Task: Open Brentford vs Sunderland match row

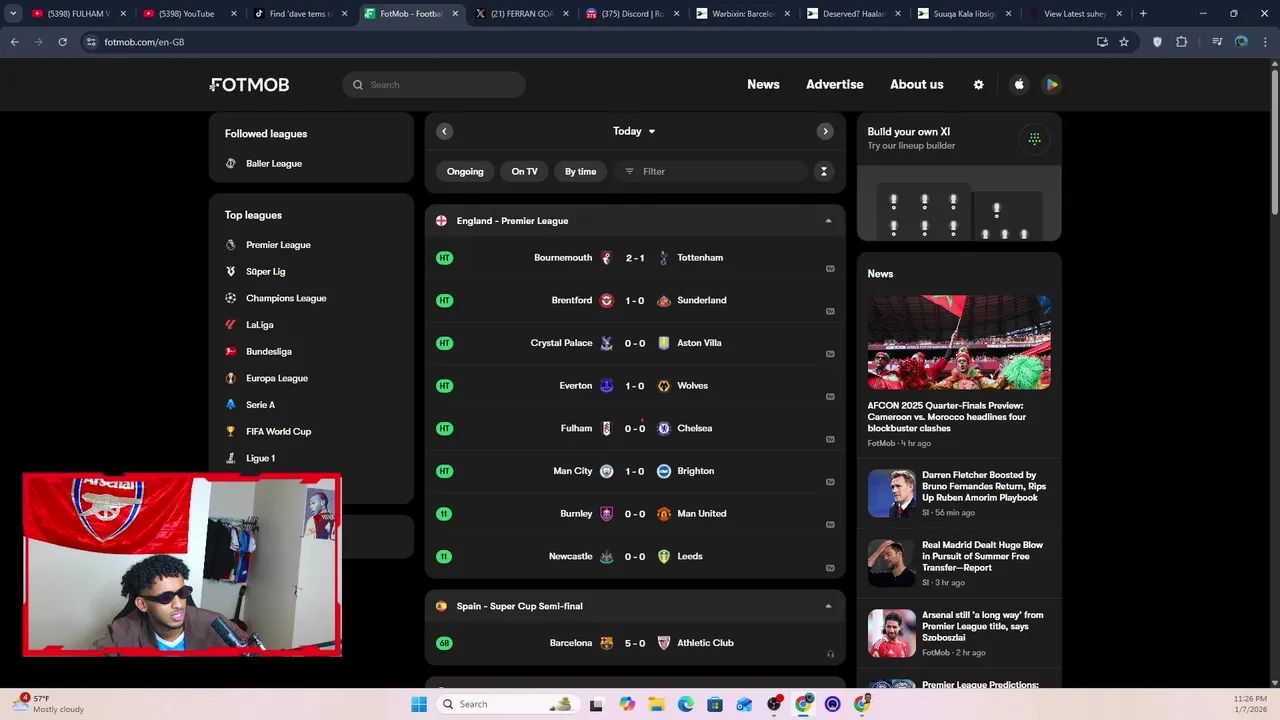Action: click(635, 301)
